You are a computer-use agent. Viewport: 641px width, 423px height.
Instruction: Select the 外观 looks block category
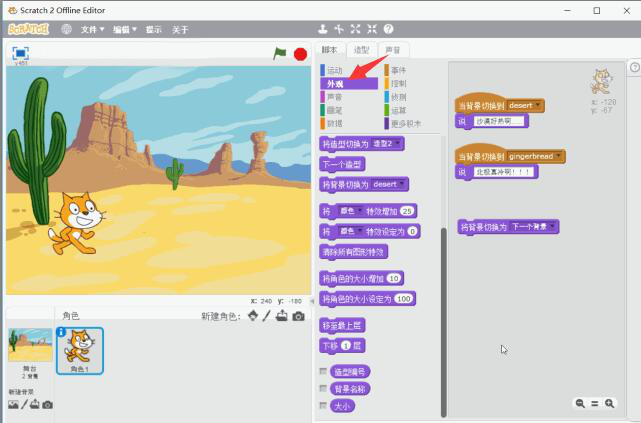click(x=349, y=84)
